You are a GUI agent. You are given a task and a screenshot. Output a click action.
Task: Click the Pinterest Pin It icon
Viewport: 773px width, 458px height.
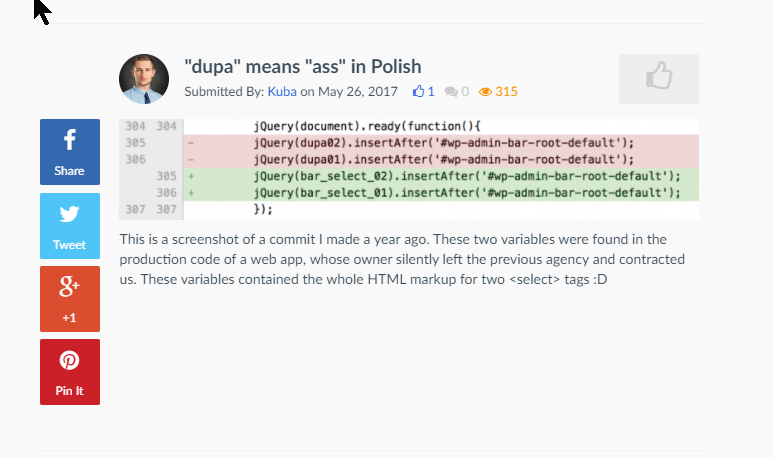[69, 362]
